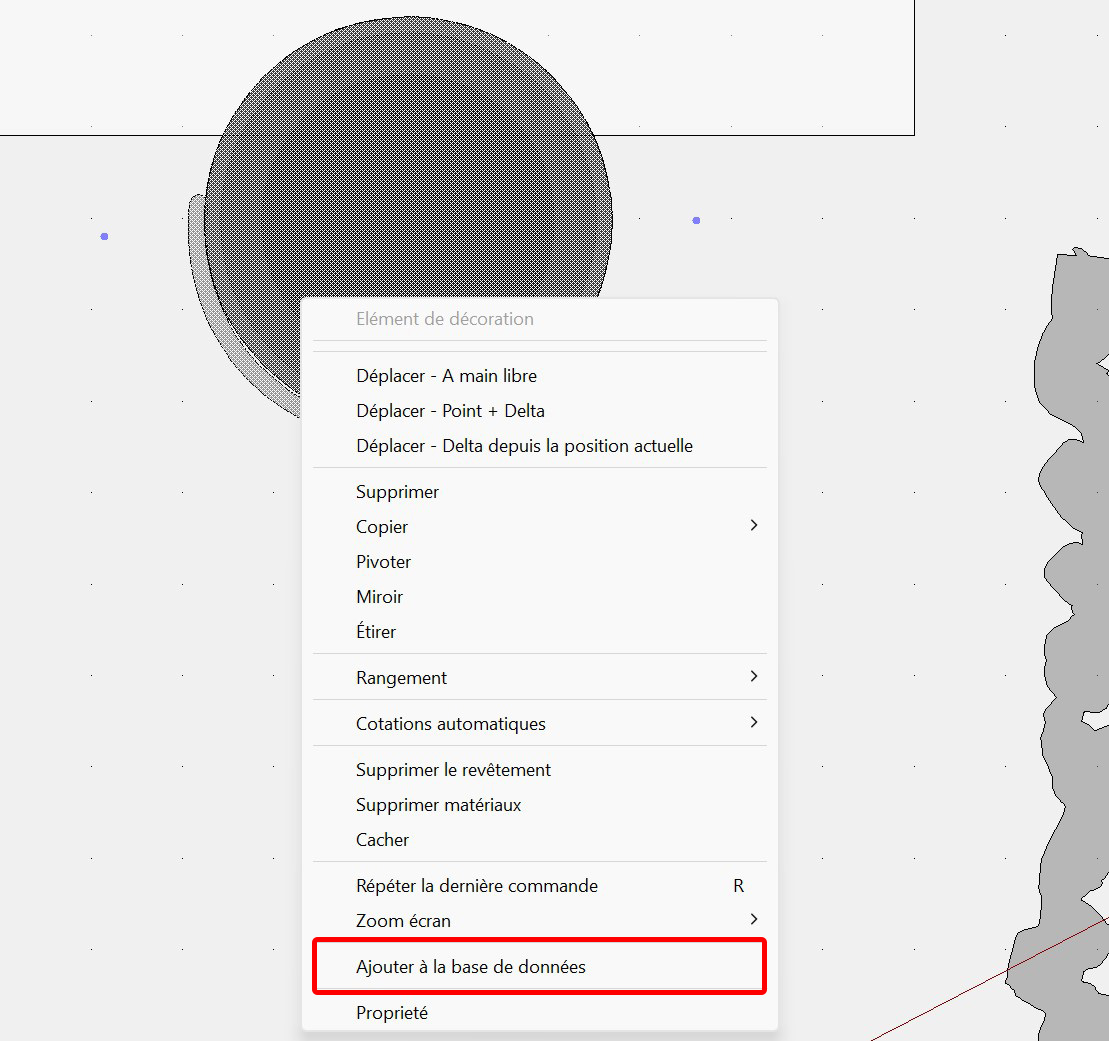
Task: Select Déplacer - Point + Delta
Action: point(450,411)
